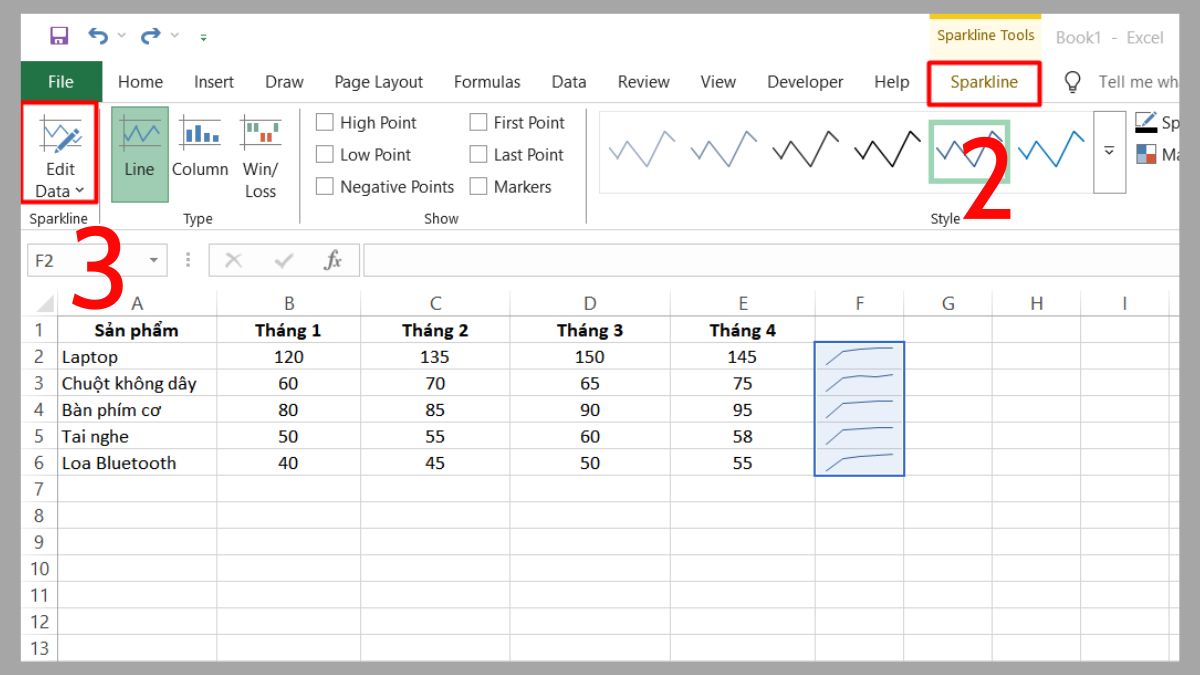Viewport: 1200px width, 675px height.
Task: Open the Formulas ribbon tab
Action: coord(487,82)
